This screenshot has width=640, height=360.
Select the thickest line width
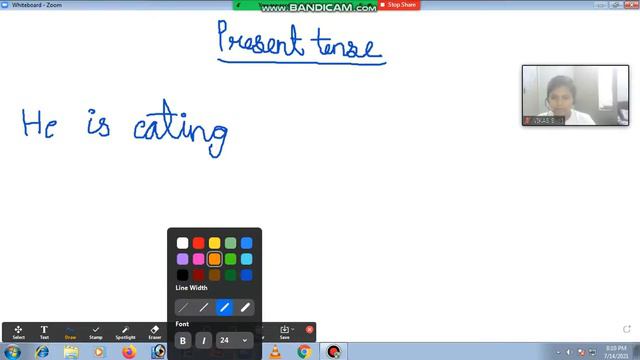245,307
